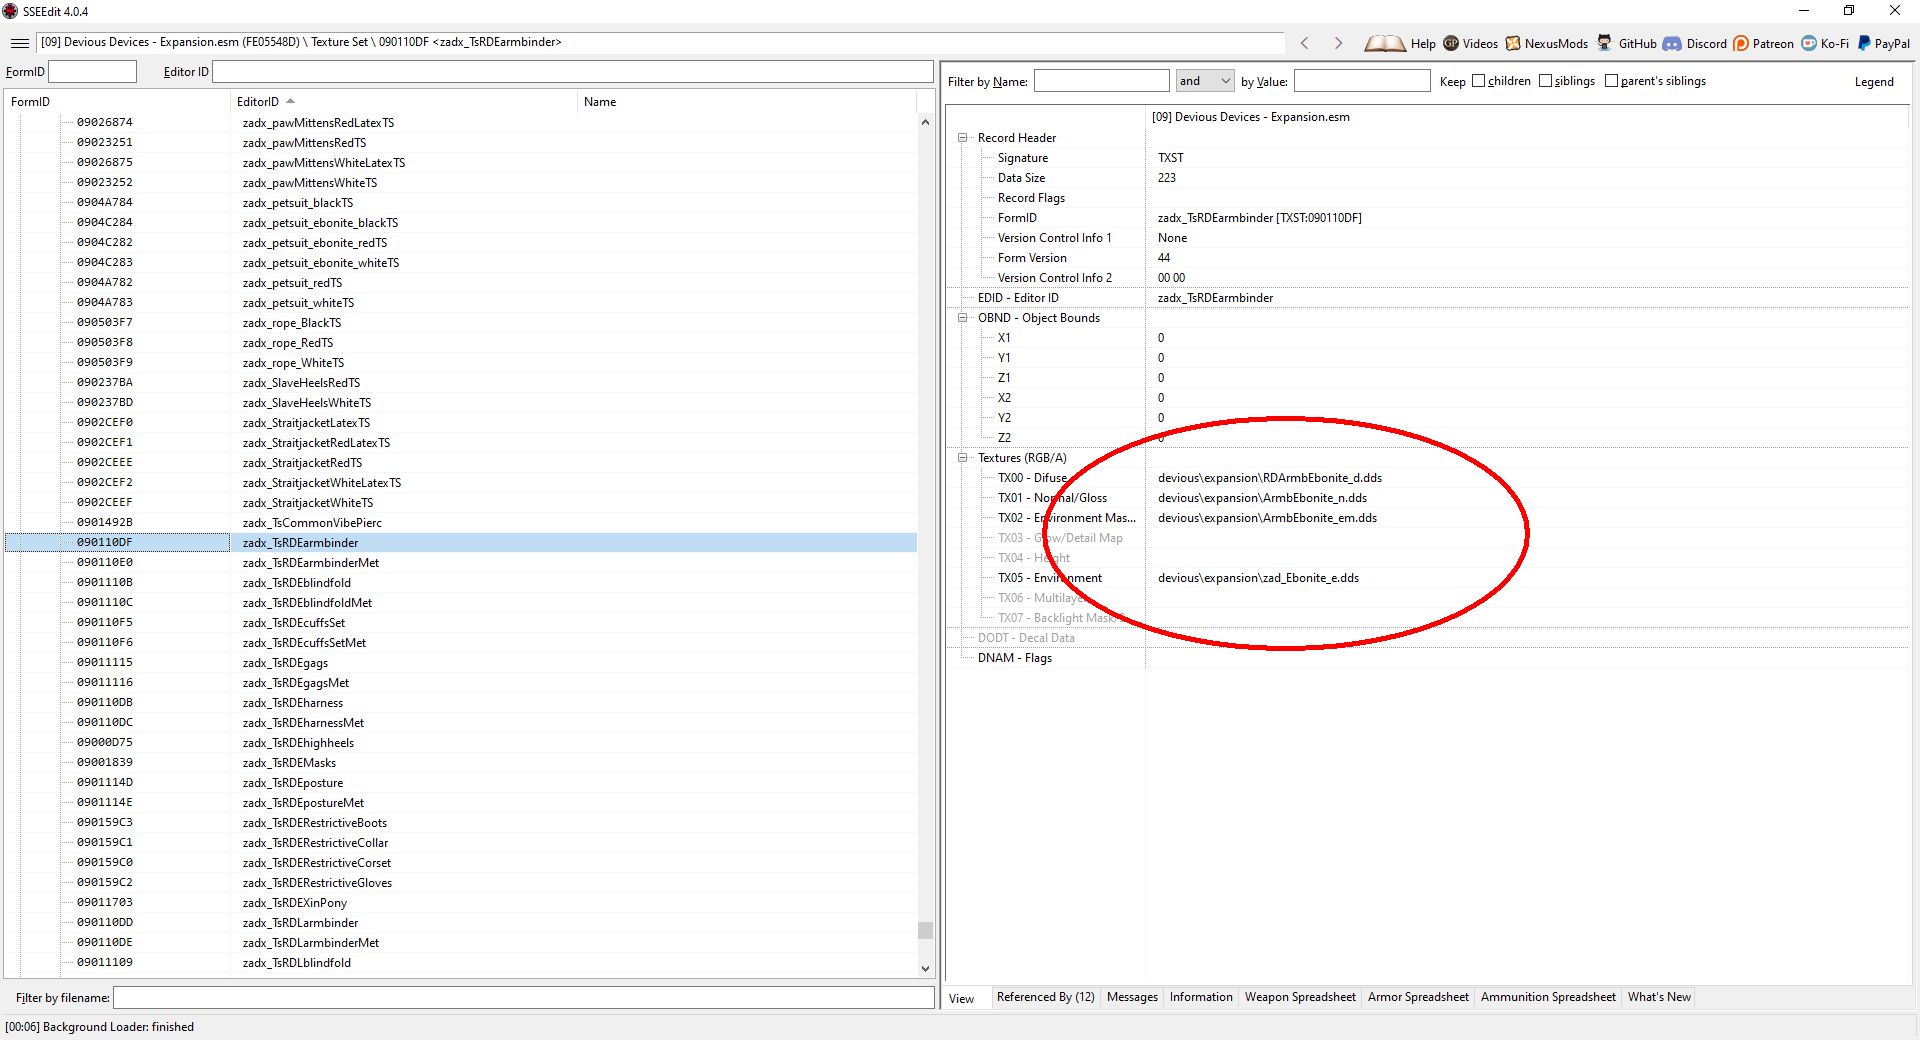
Task: Collapse the Textures (RGB/A) node
Action: [963, 458]
